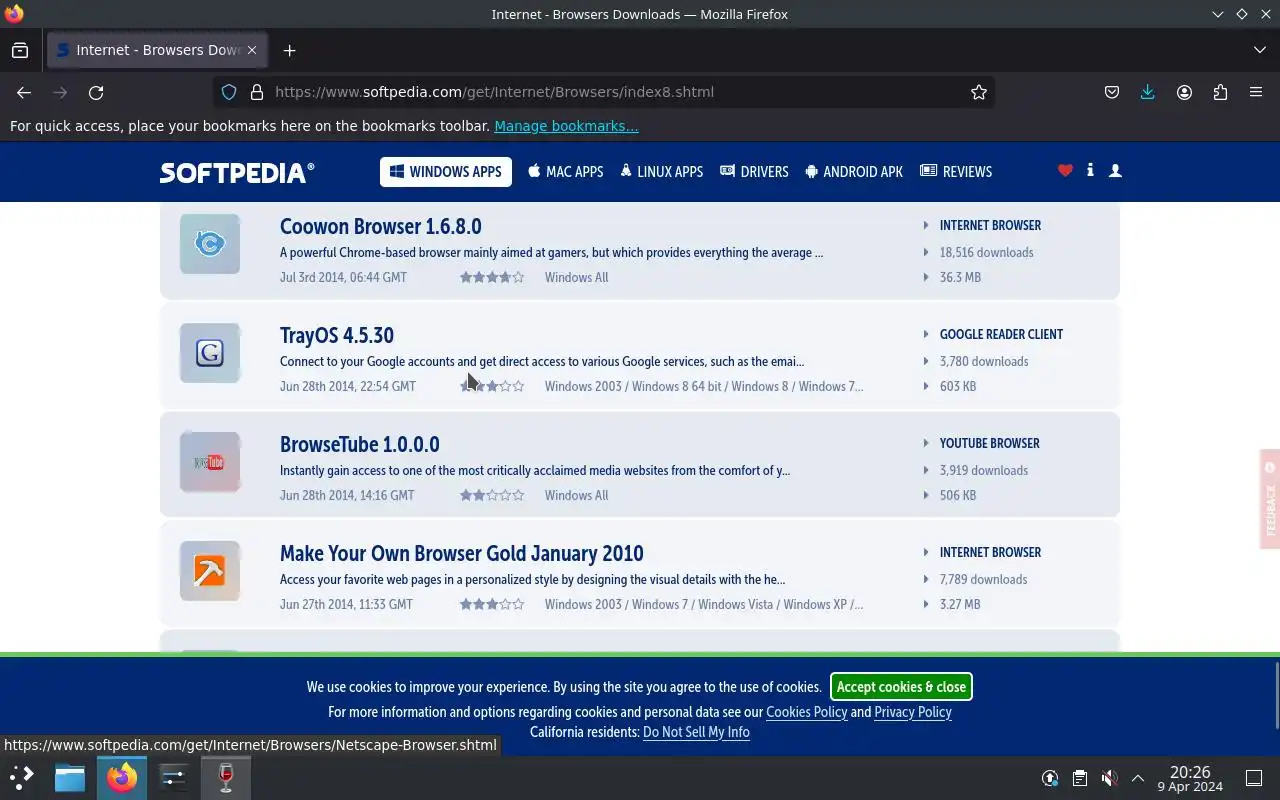The image size is (1280, 800).
Task: Click Do Not Sell My Info
Action: coord(696,732)
